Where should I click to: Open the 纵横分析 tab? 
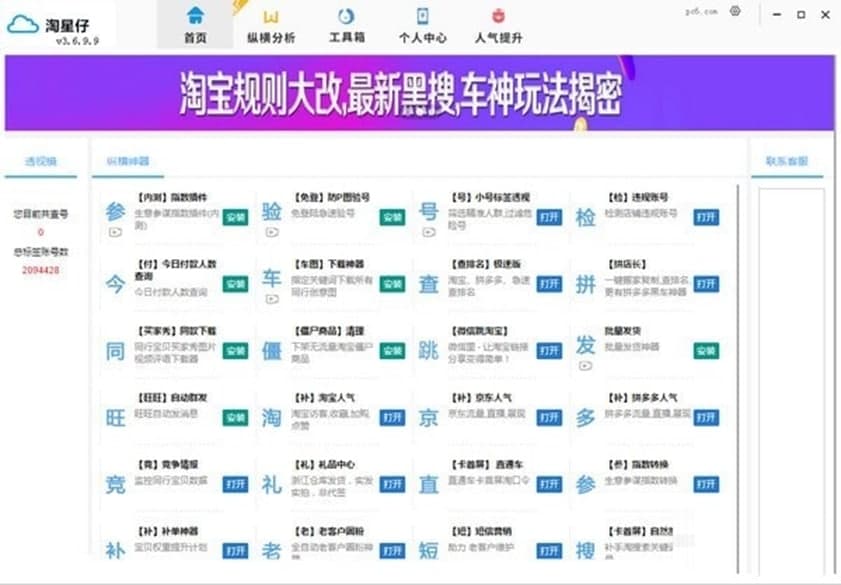click(x=271, y=25)
